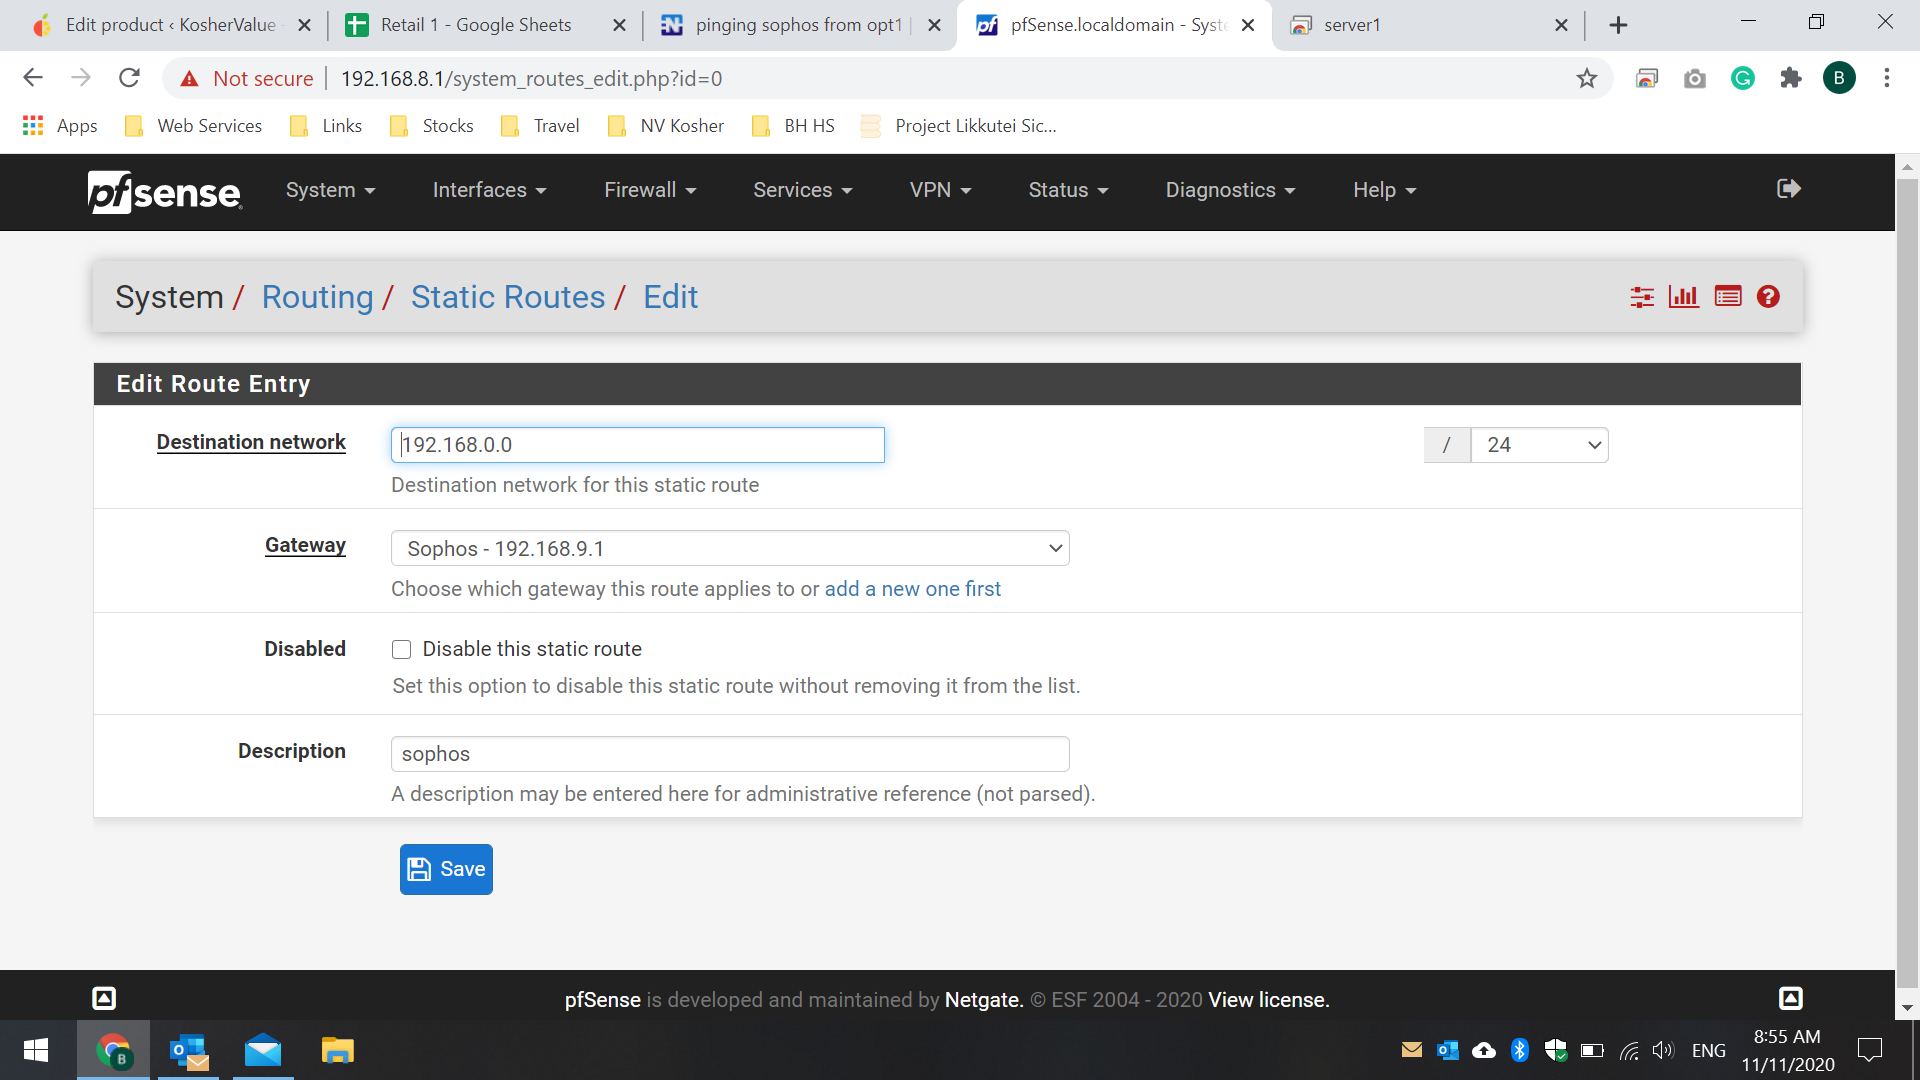Open the NV Kosher bookmark folder
Screen dimensions: 1920x1080
click(x=666, y=126)
